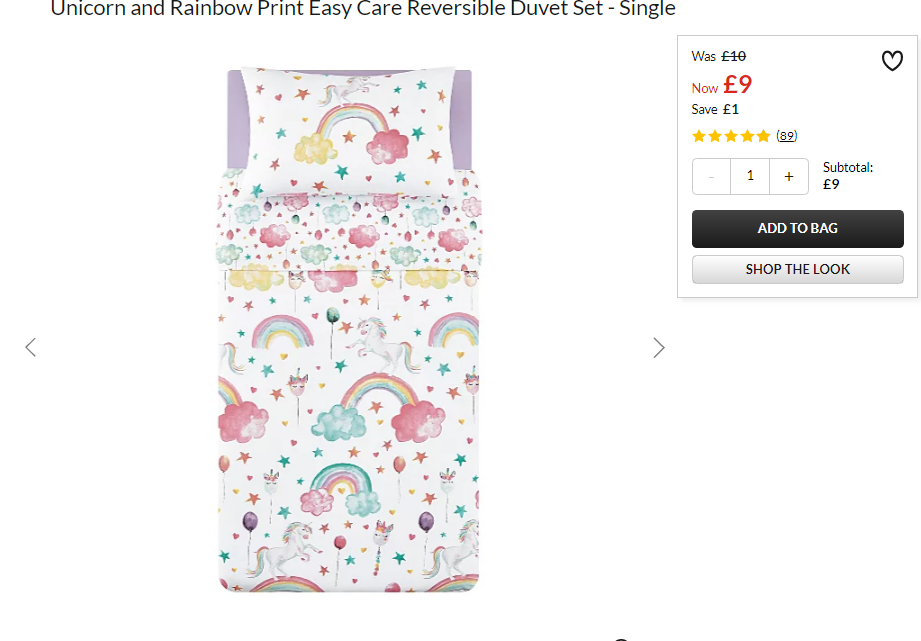Open Shop The Look
The width and height of the screenshot is (921, 641).
(x=797, y=269)
